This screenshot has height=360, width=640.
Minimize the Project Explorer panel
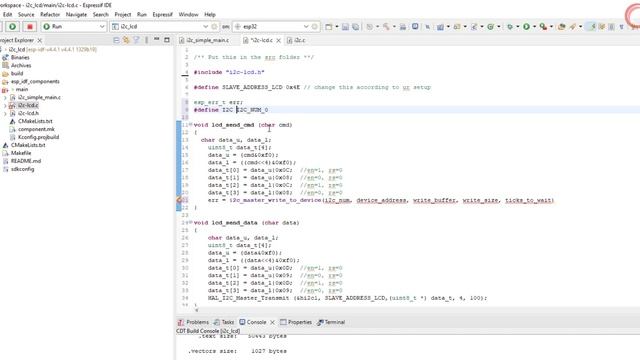[157, 40]
